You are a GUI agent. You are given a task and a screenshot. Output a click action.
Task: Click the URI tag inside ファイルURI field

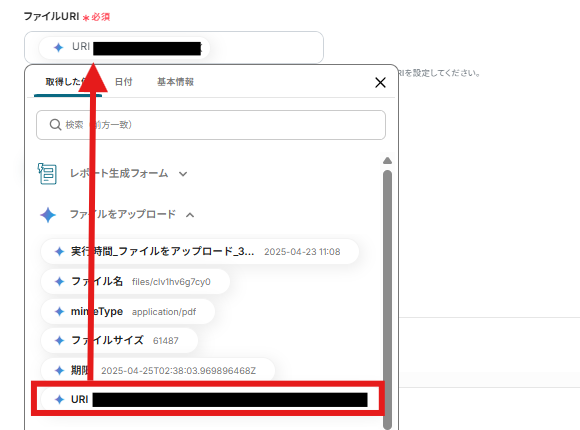coord(124,47)
